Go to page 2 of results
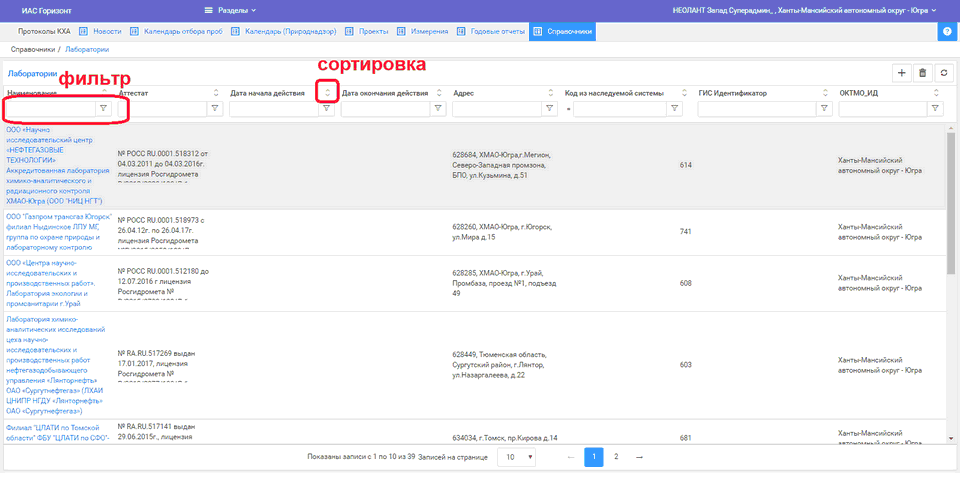Screen dimensions: 960x479 tap(616, 457)
